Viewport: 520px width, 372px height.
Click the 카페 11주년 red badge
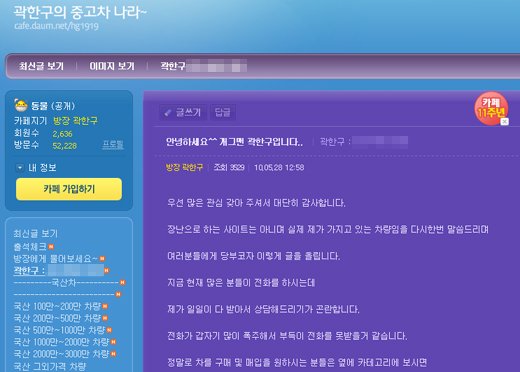coord(491,108)
